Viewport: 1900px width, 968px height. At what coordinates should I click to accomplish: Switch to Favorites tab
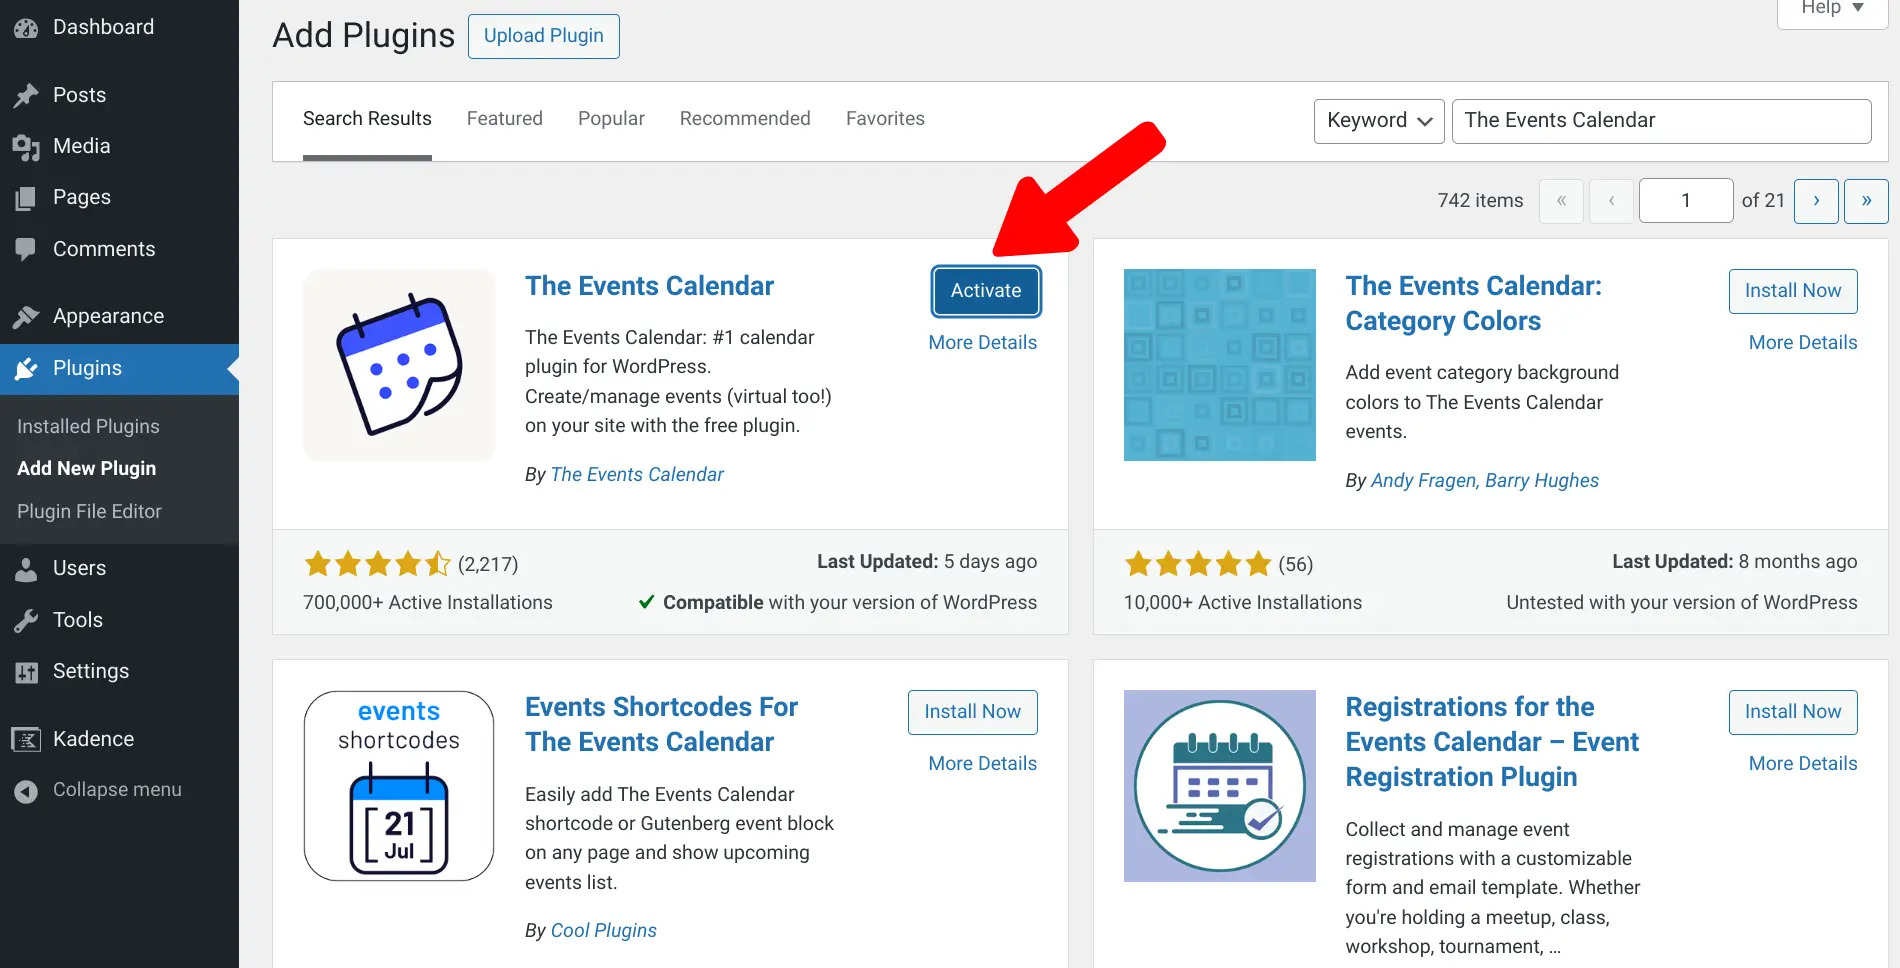click(x=885, y=119)
